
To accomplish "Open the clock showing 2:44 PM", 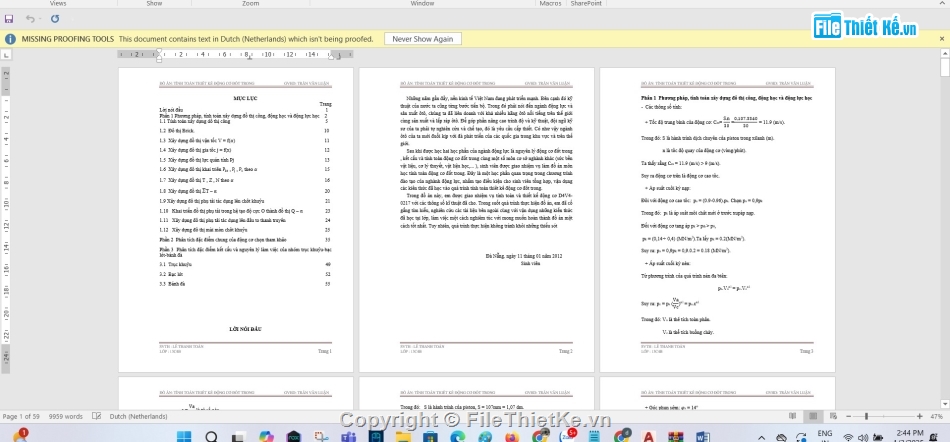I will pos(910,436).
